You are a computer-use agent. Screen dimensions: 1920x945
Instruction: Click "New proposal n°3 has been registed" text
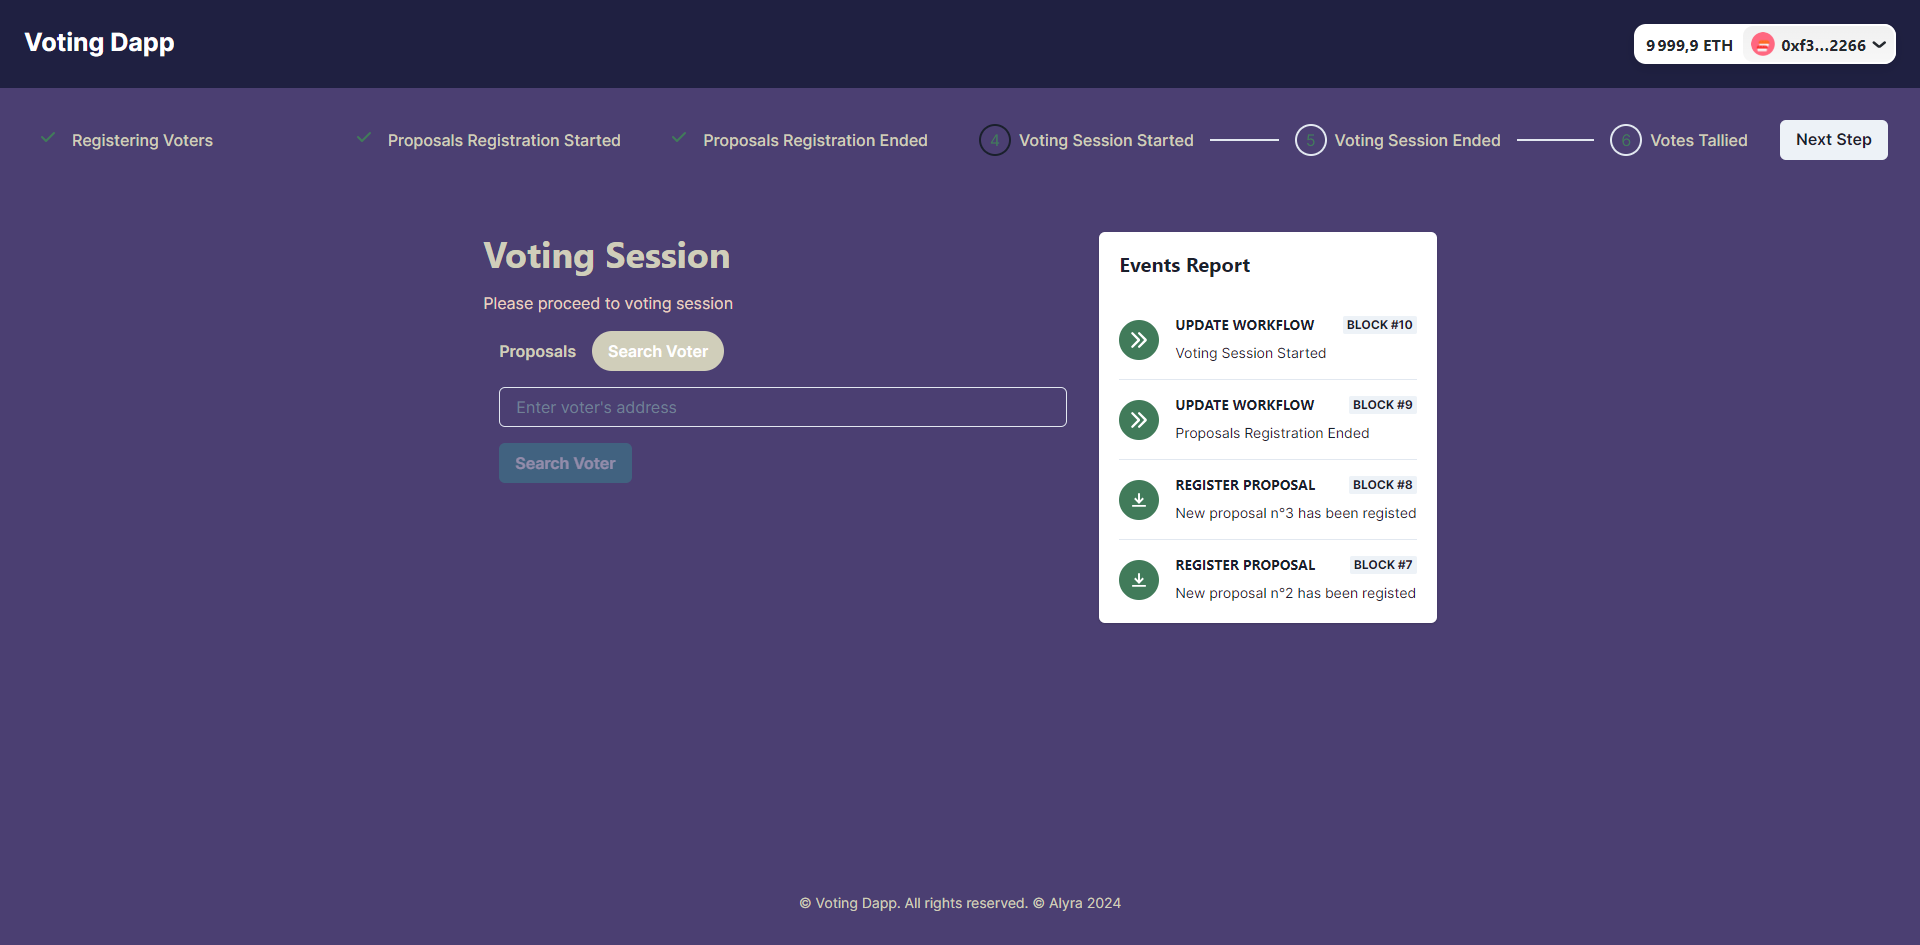point(1296,513)
